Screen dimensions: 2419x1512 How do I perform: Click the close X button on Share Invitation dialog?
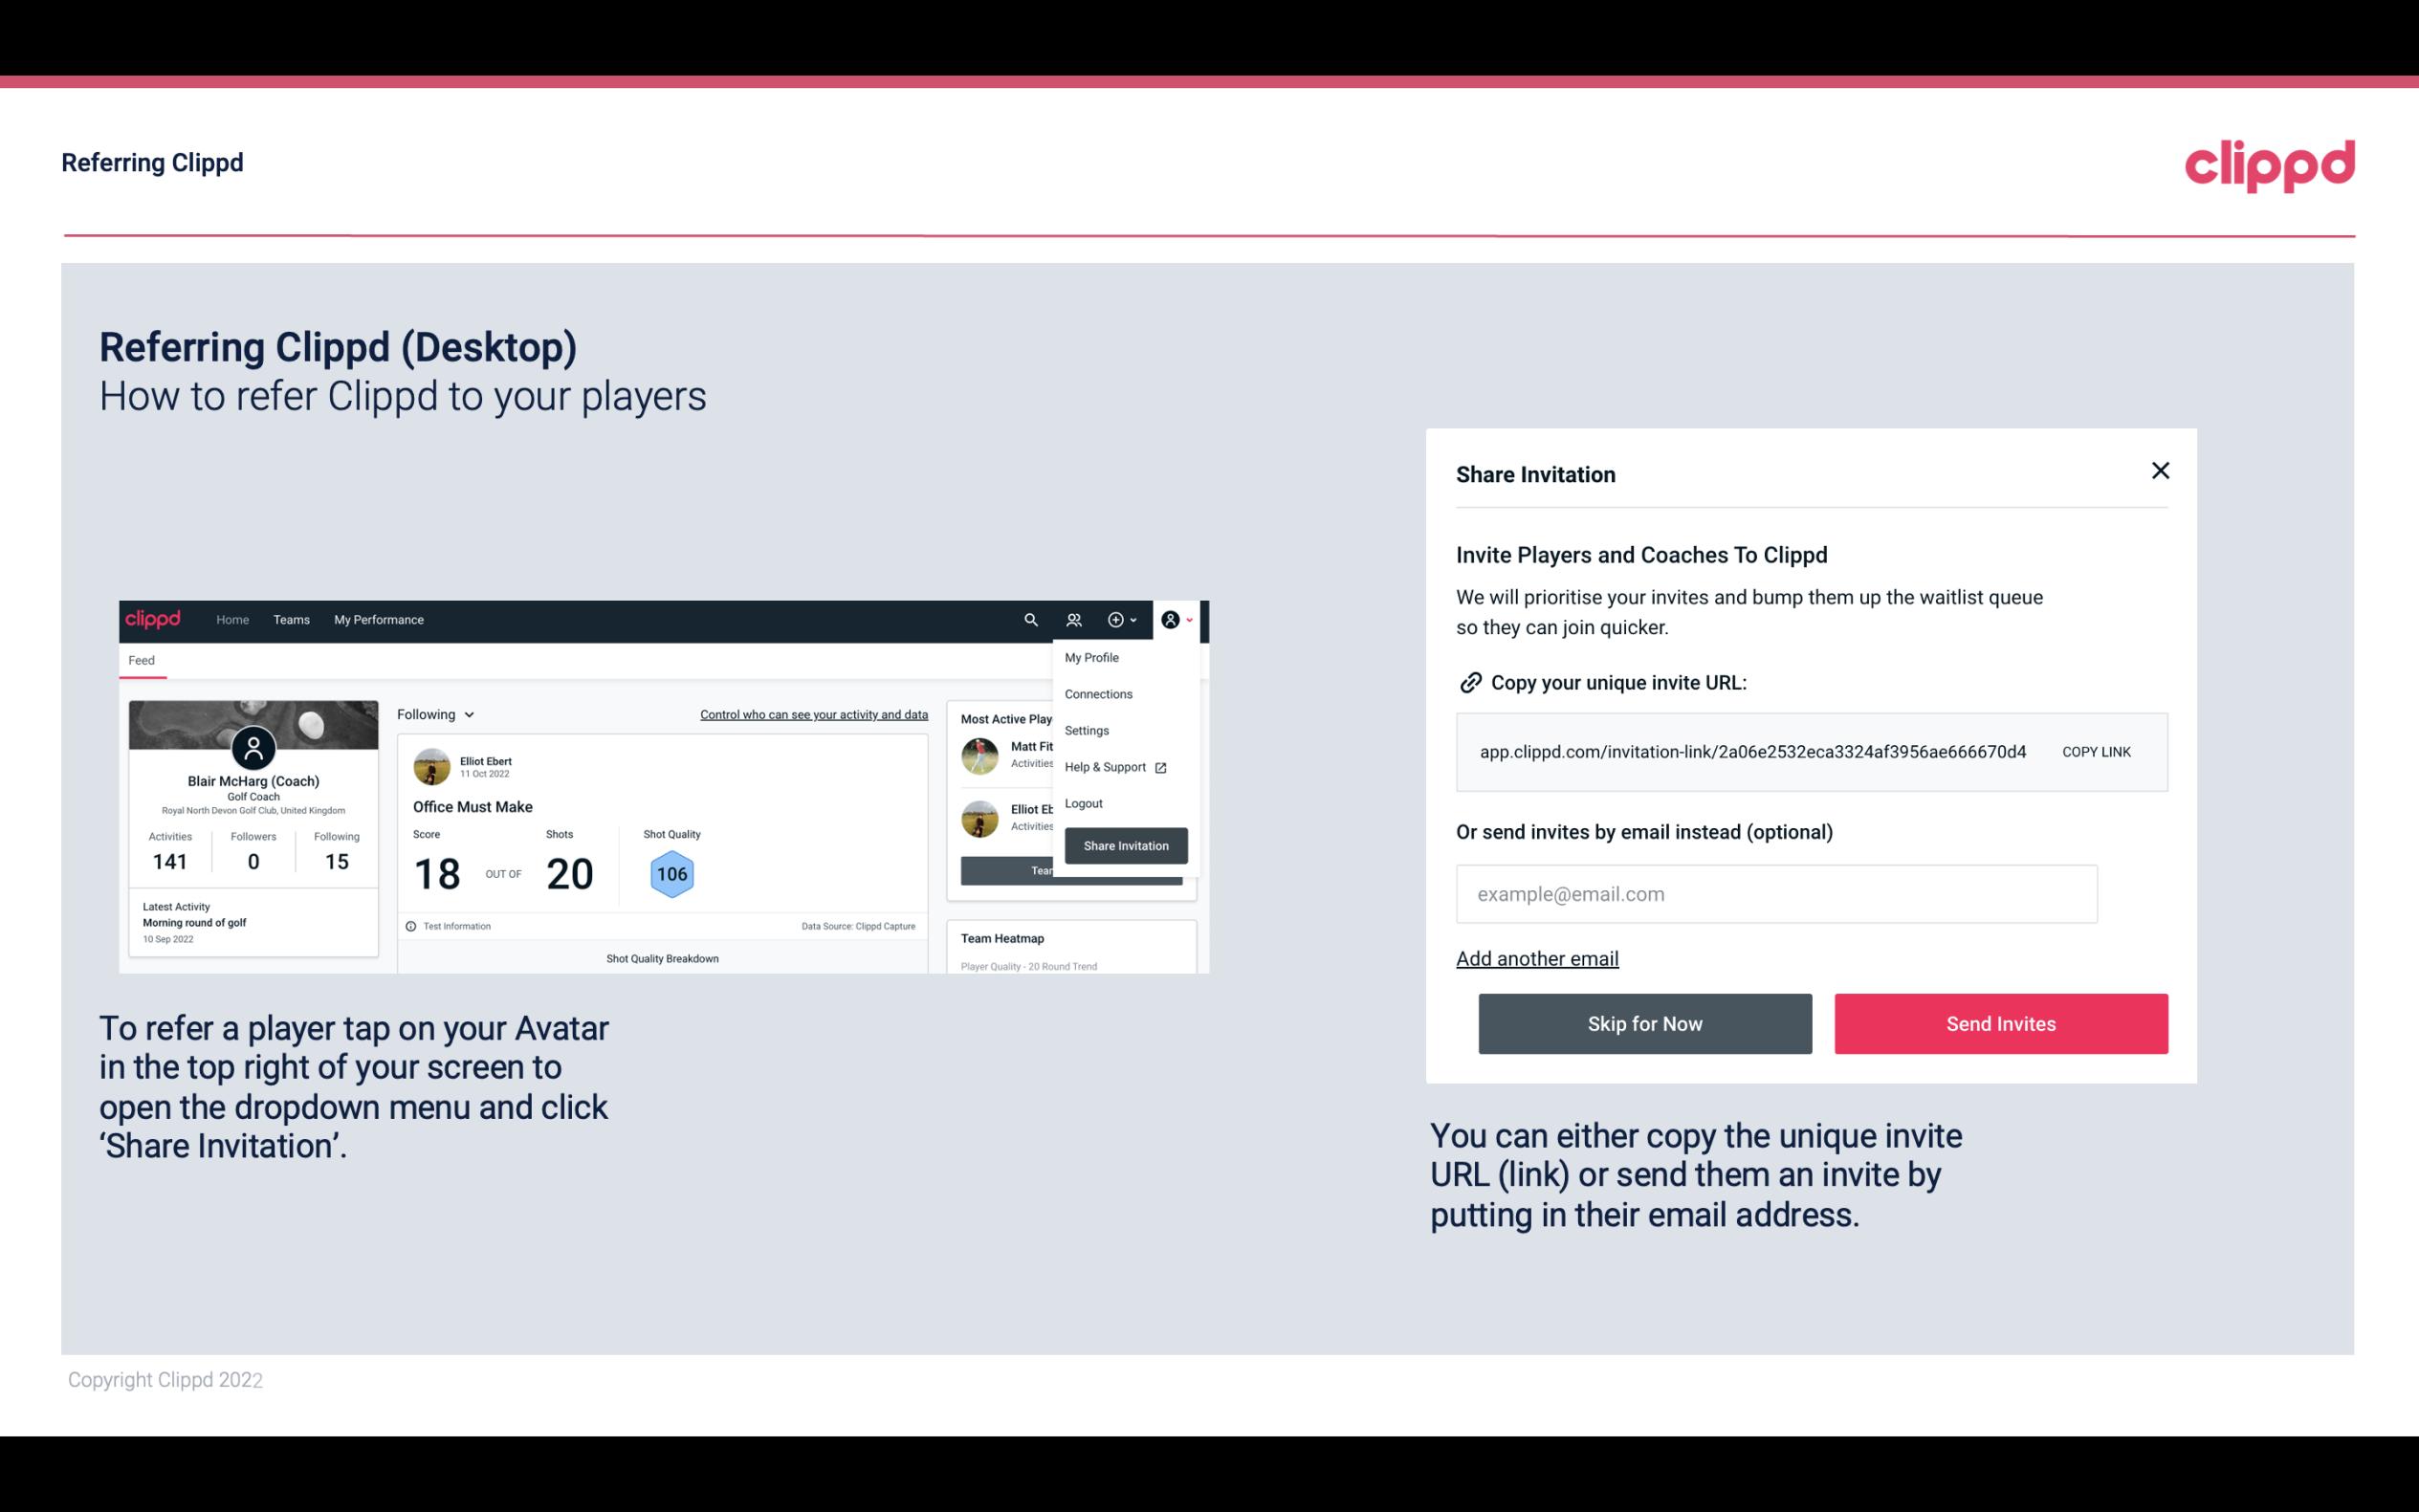click(2160, 471)
